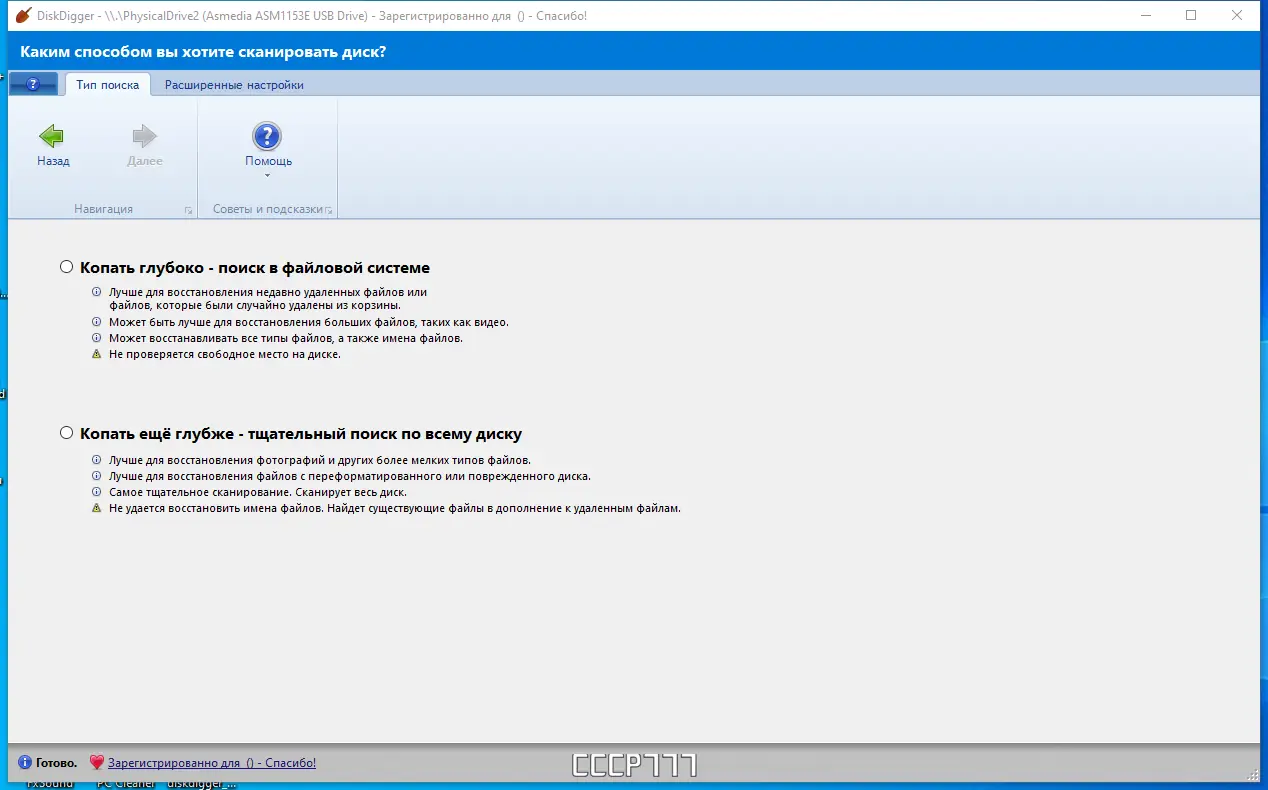Viewport: 1268px width, 790px height.
Task: Click the DiskDigger icon in the title bar
Action: tap(24, 16)
